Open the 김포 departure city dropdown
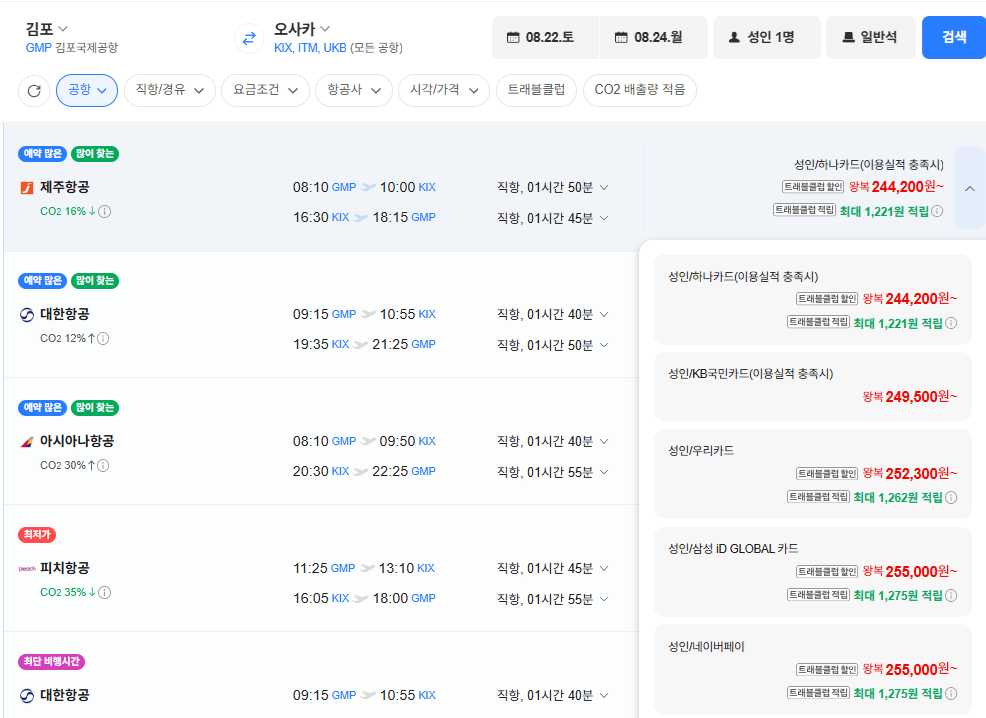Viewport: 986px width, 718px height. [47, 29]
